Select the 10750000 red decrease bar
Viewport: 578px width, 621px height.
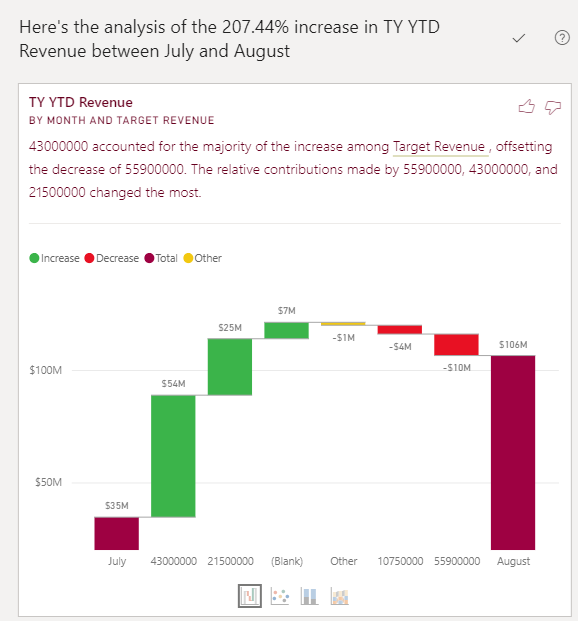pyautogui.click(x=400, y=330)
